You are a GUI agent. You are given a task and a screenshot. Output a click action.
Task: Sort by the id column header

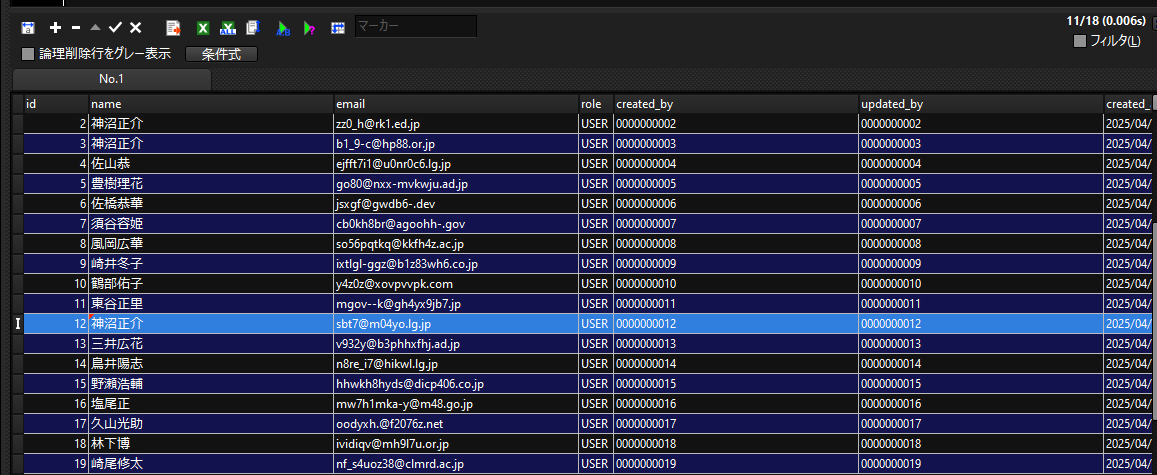click(x=56, y=104)
